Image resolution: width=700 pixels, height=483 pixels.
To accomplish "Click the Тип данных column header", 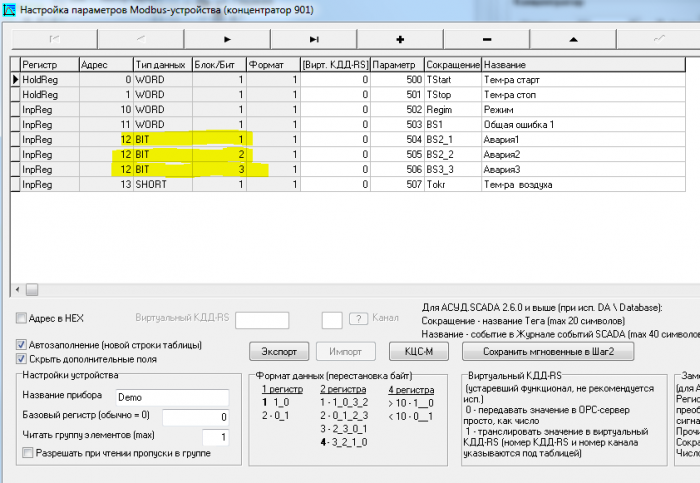I will point(163,65).
